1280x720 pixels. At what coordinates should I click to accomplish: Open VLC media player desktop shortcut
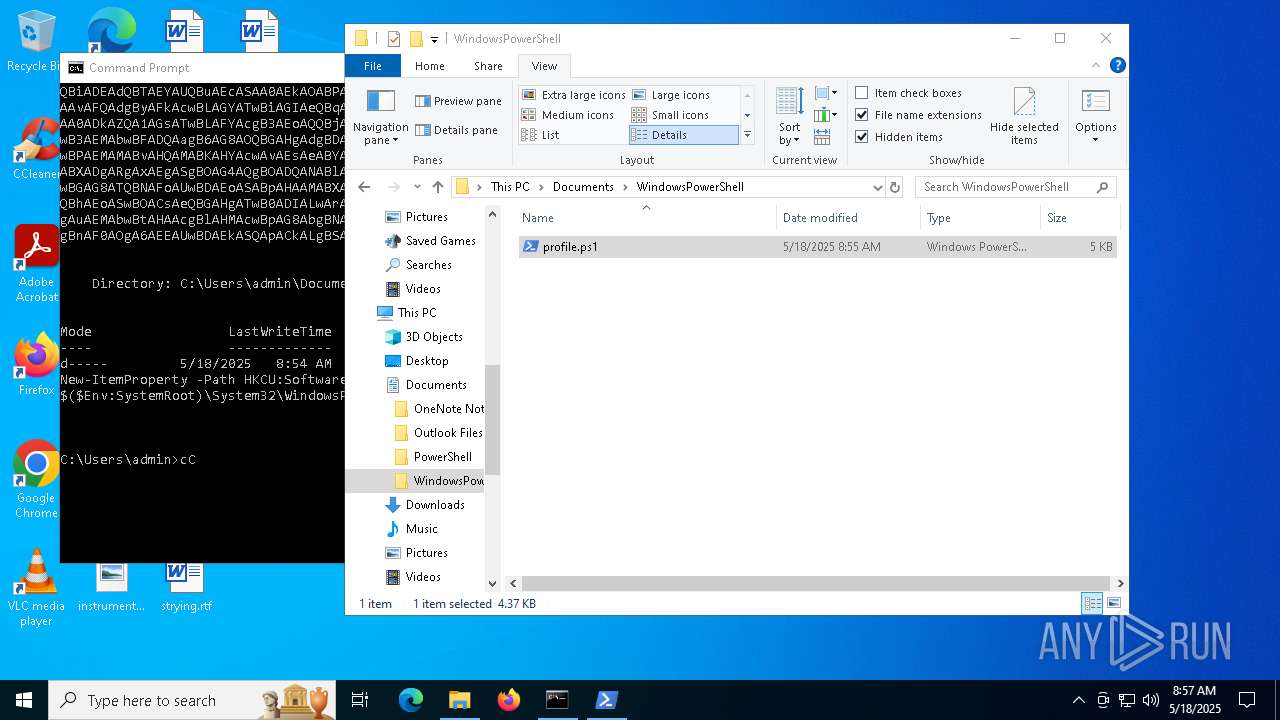pos(36,588)
